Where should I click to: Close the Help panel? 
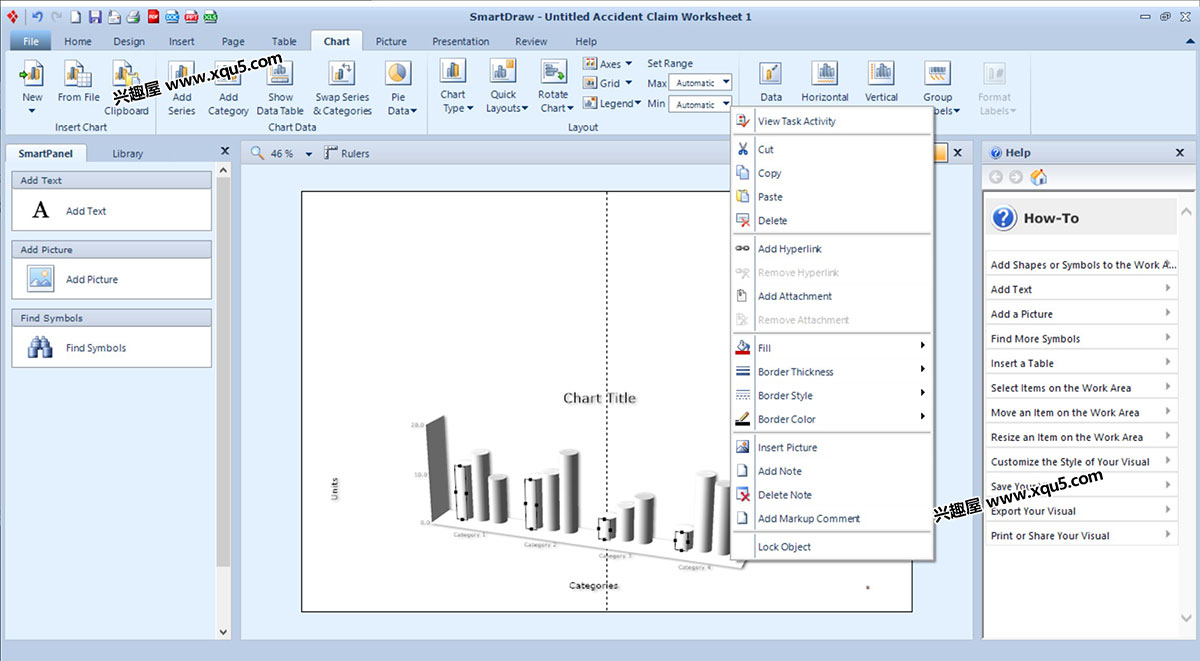point(1180,153)
